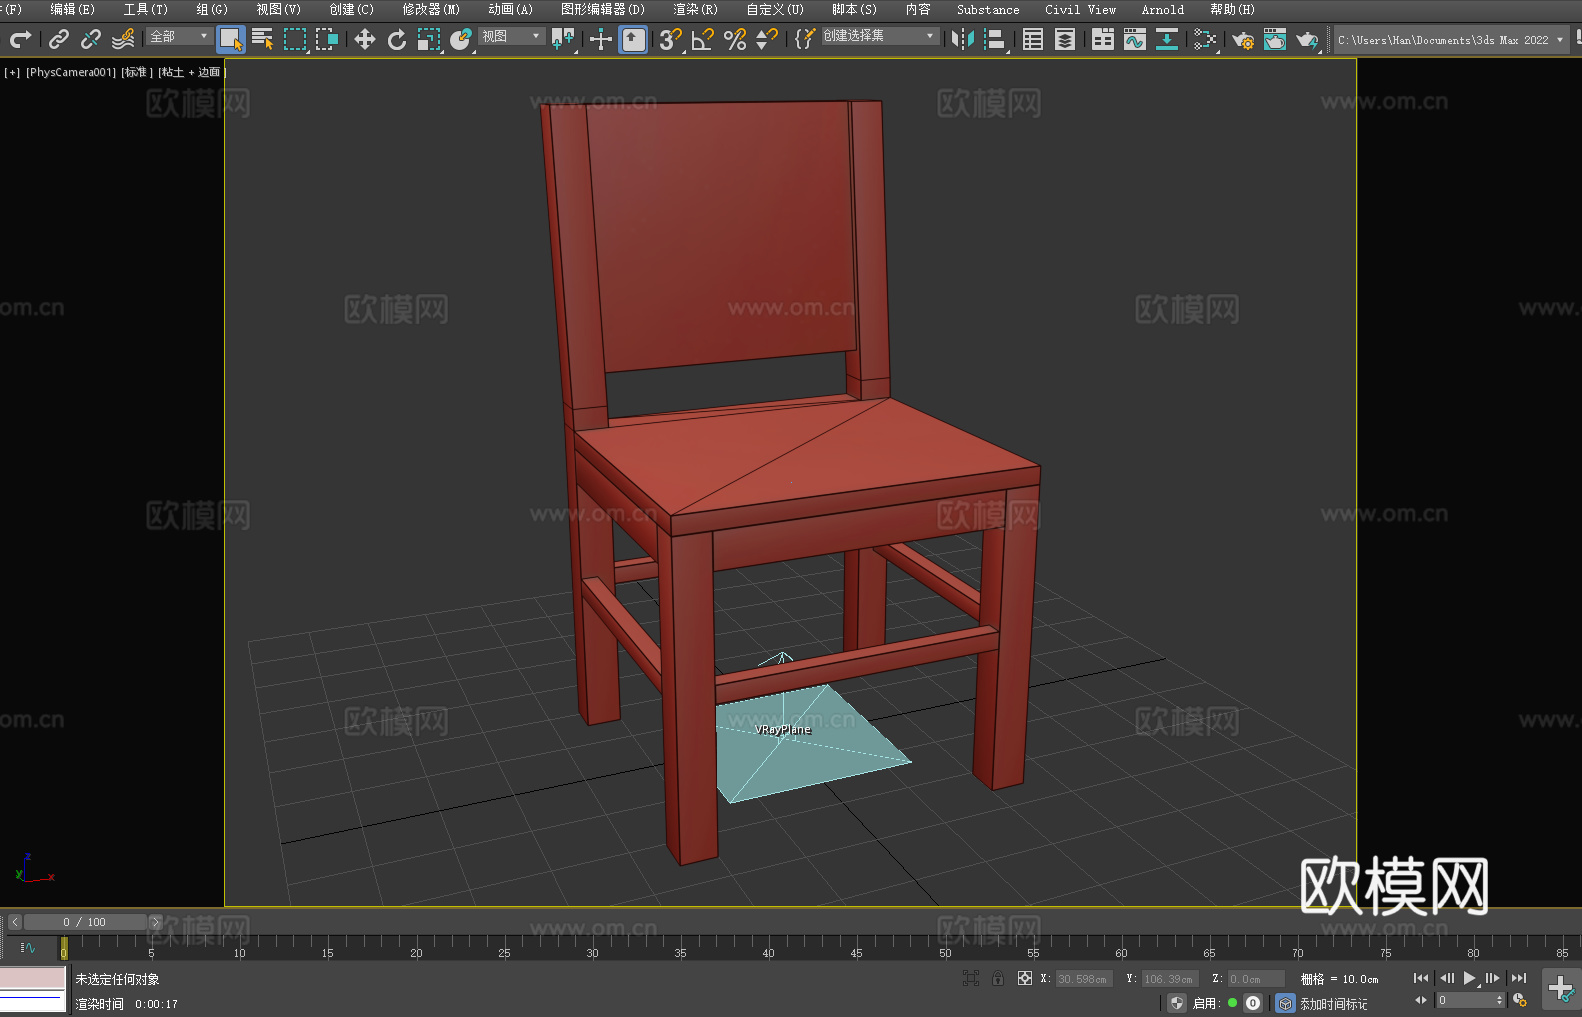1582x1017 pixels.
Task: Click the Align tool icon
Action: [x=995, y=39]
